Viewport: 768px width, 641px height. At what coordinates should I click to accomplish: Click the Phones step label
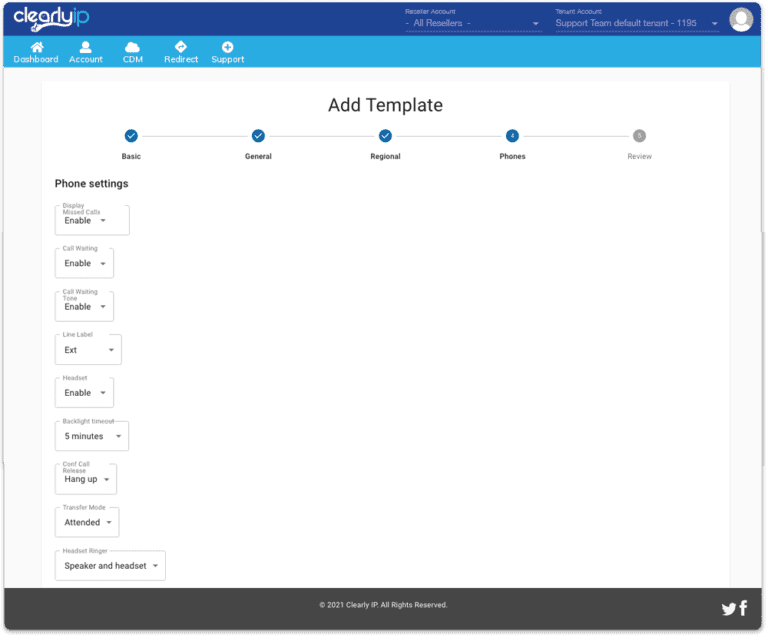point(512,156)
